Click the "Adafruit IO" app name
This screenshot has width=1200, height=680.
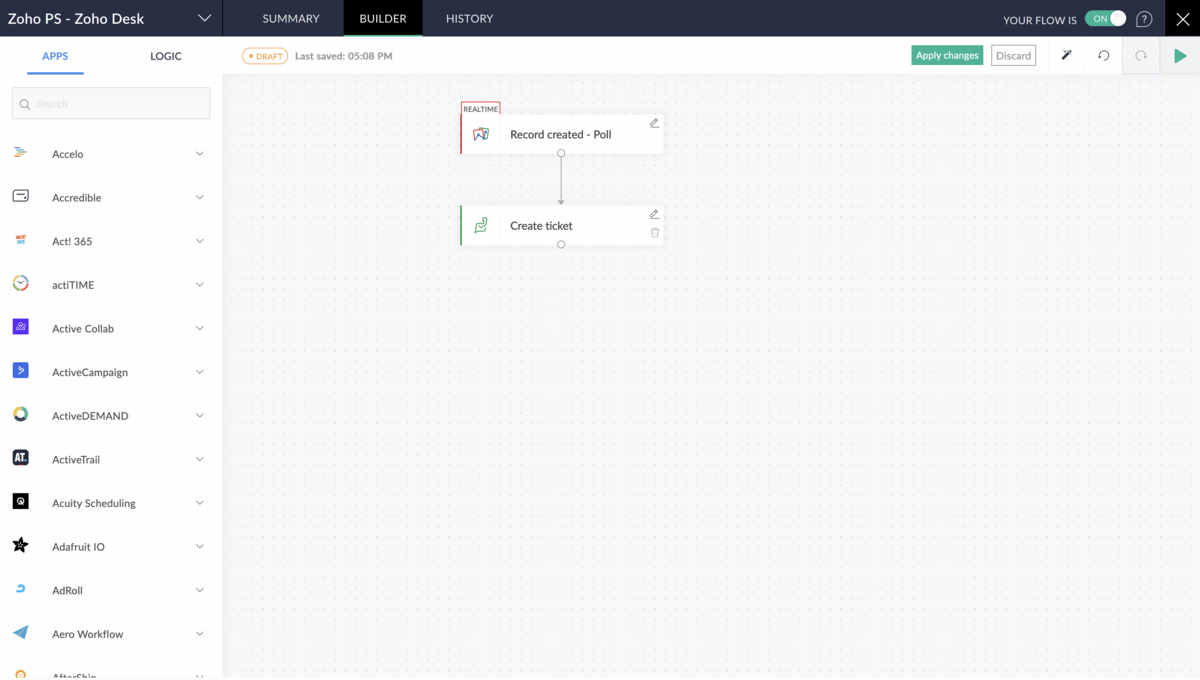tap(78, 547)
